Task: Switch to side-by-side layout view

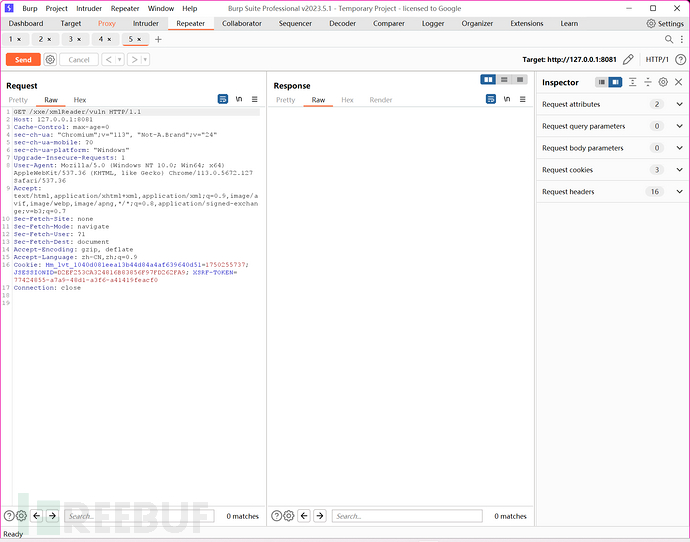Action: [488, 80]
